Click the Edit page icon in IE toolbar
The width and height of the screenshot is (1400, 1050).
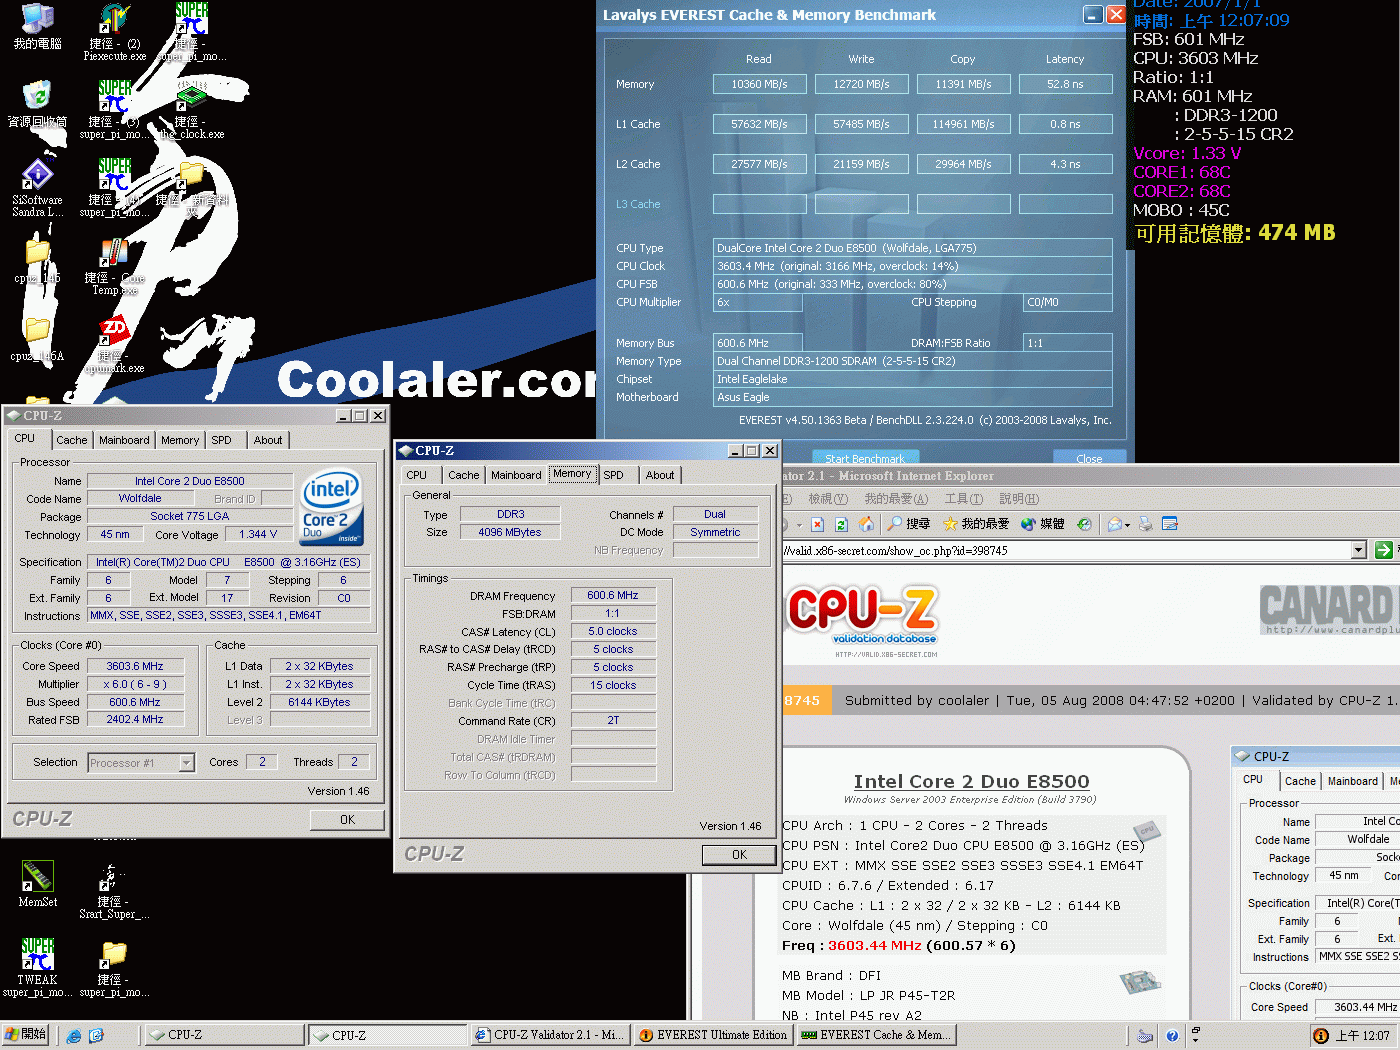[x=1170, y=524]
